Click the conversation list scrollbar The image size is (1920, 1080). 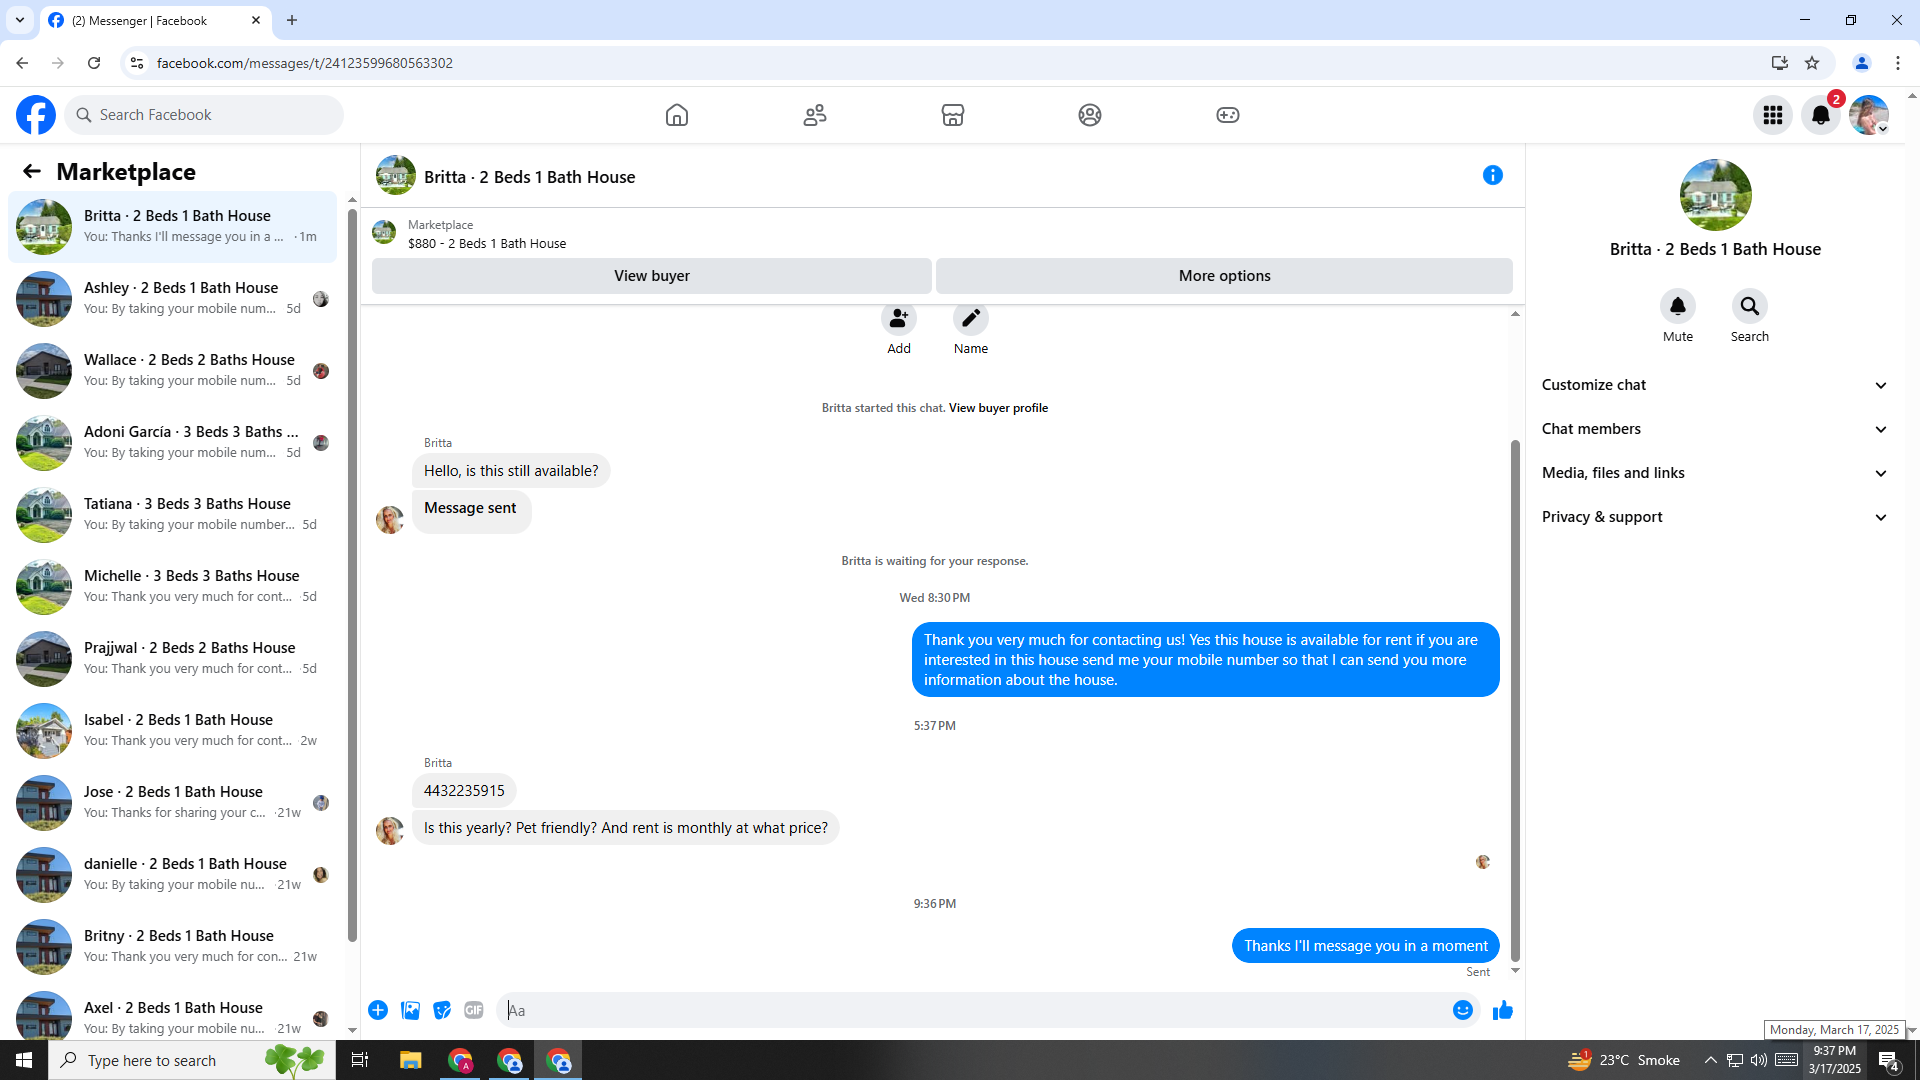pyautogui.click(x=352, y=575)
